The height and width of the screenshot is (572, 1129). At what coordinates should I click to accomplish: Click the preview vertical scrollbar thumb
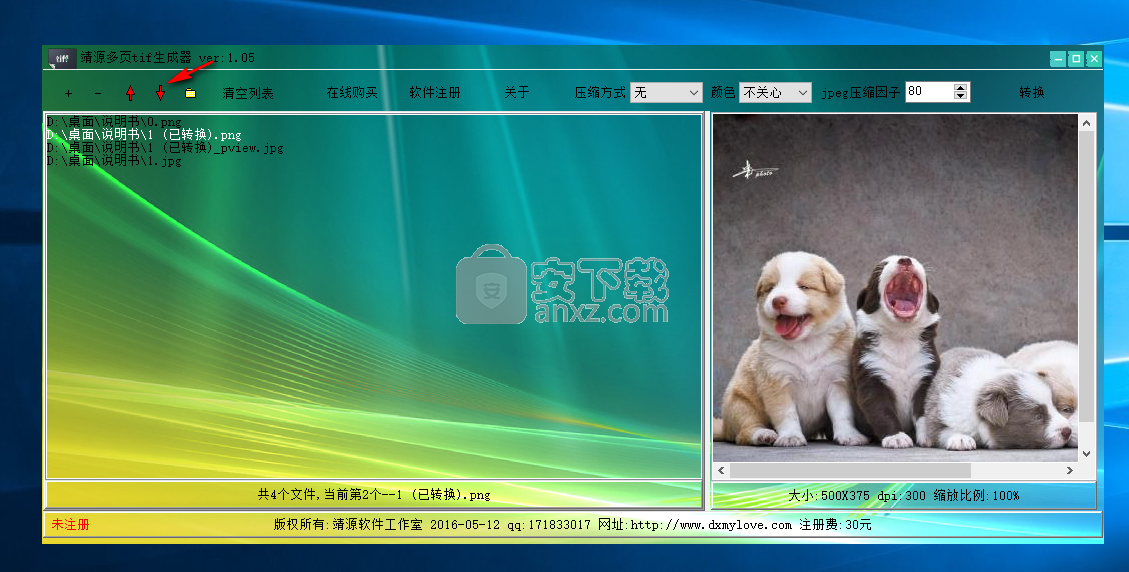(1087, 276)
